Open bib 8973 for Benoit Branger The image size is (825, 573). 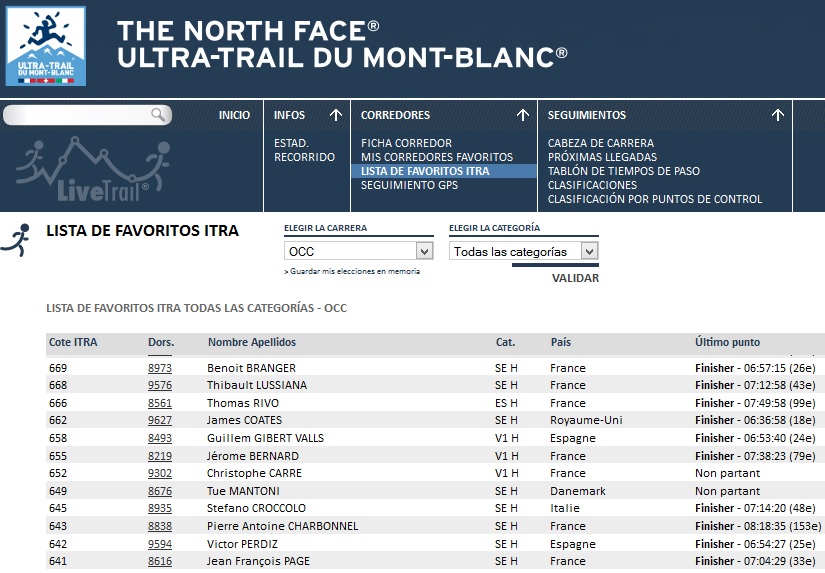pyautogui.click(x=160, y=368)
